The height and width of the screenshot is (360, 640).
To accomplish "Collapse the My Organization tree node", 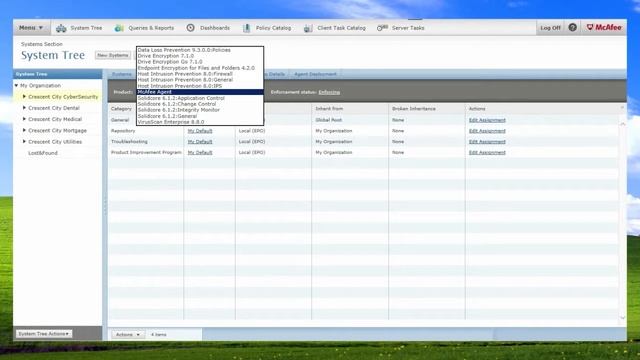I will pyautogui.click(x=16, y=85).
